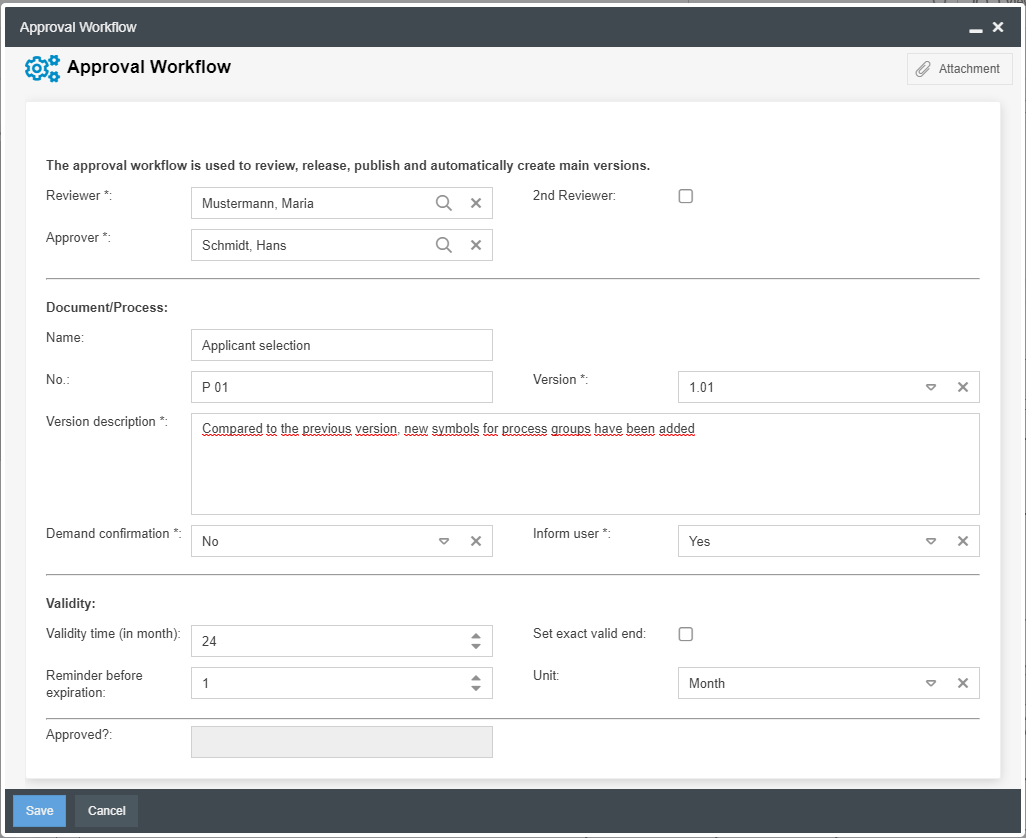The image size is (1026, 838).
Task: Expand the Inform user dropdown
Action: pyautogui.click(x=930, y=541)
